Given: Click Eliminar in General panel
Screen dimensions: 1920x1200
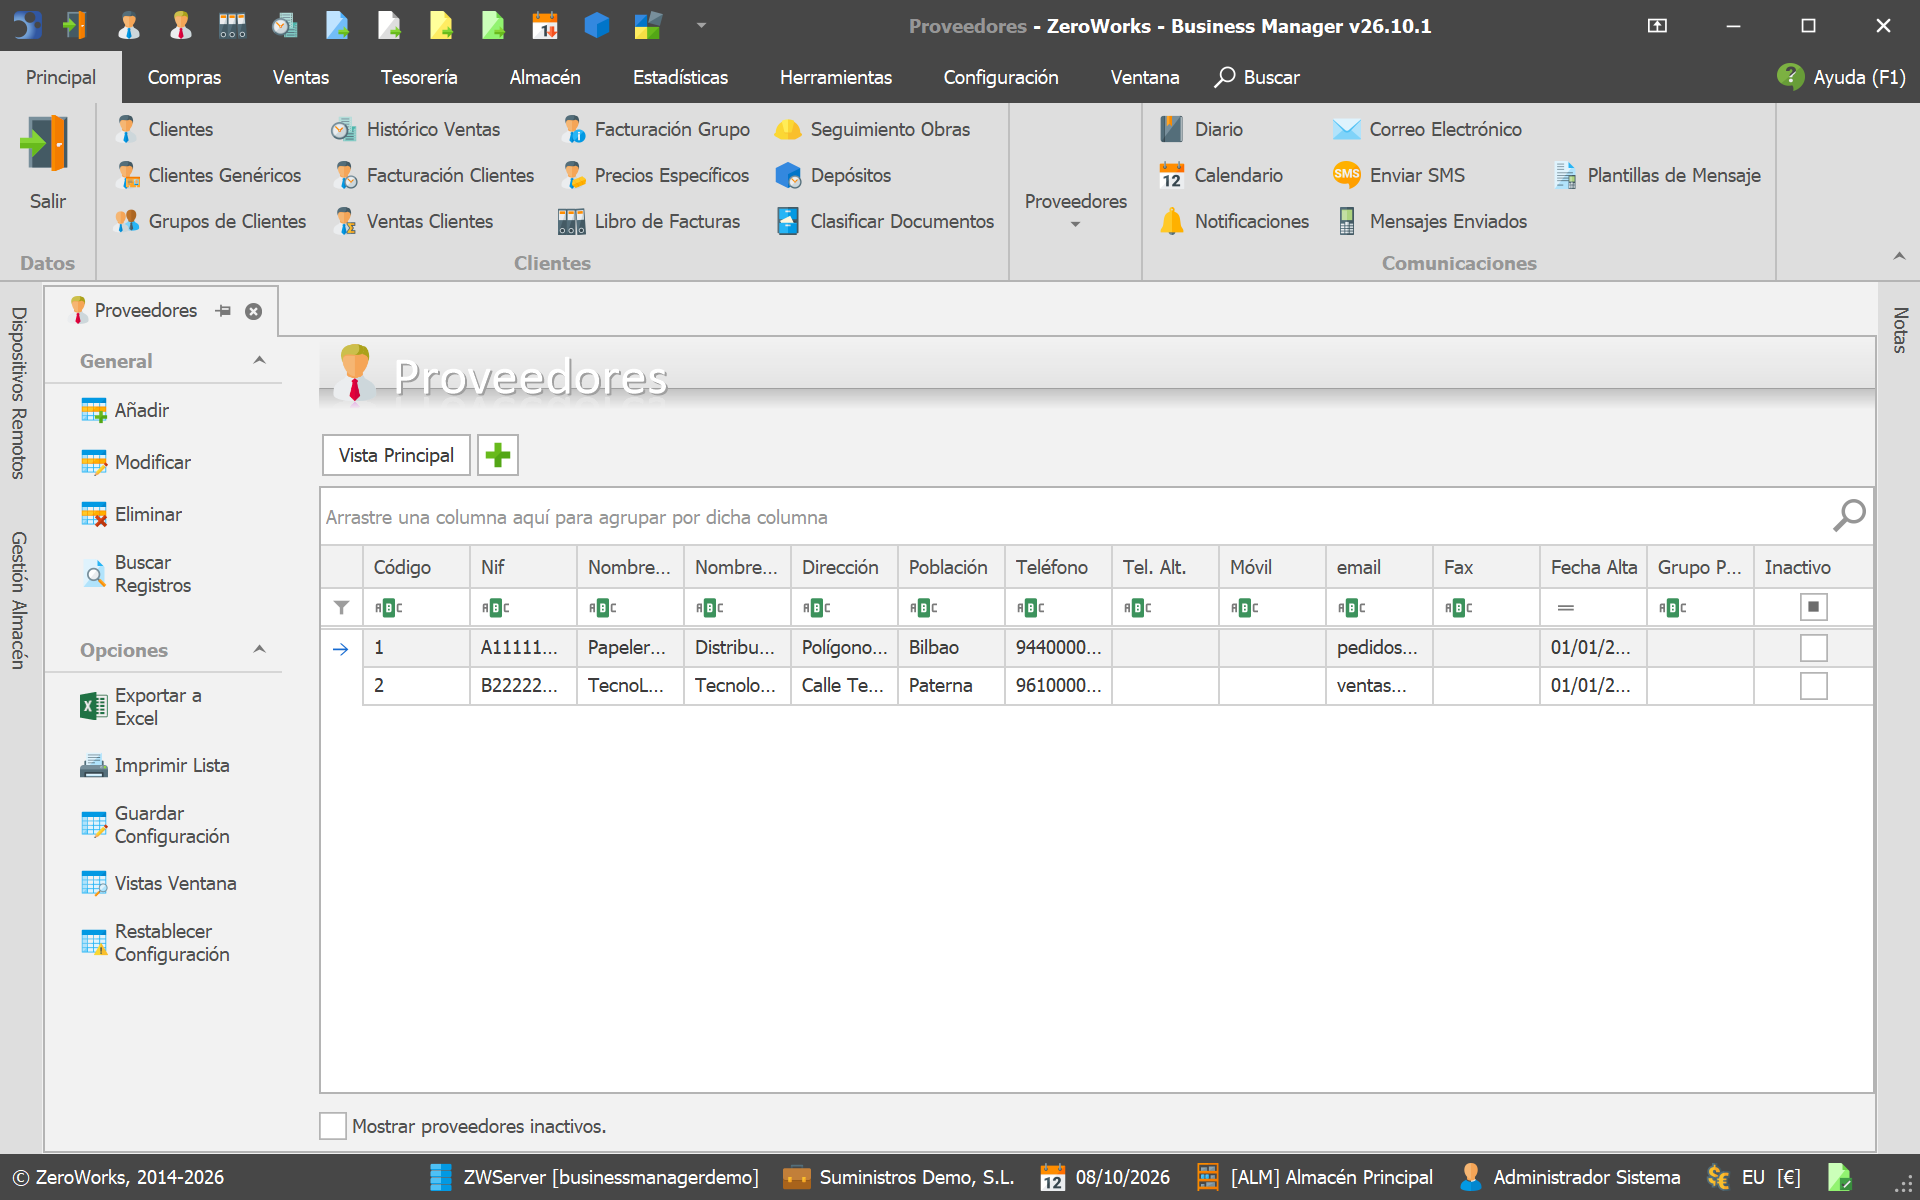Looking at the screenshot, I should pos(131,514).
